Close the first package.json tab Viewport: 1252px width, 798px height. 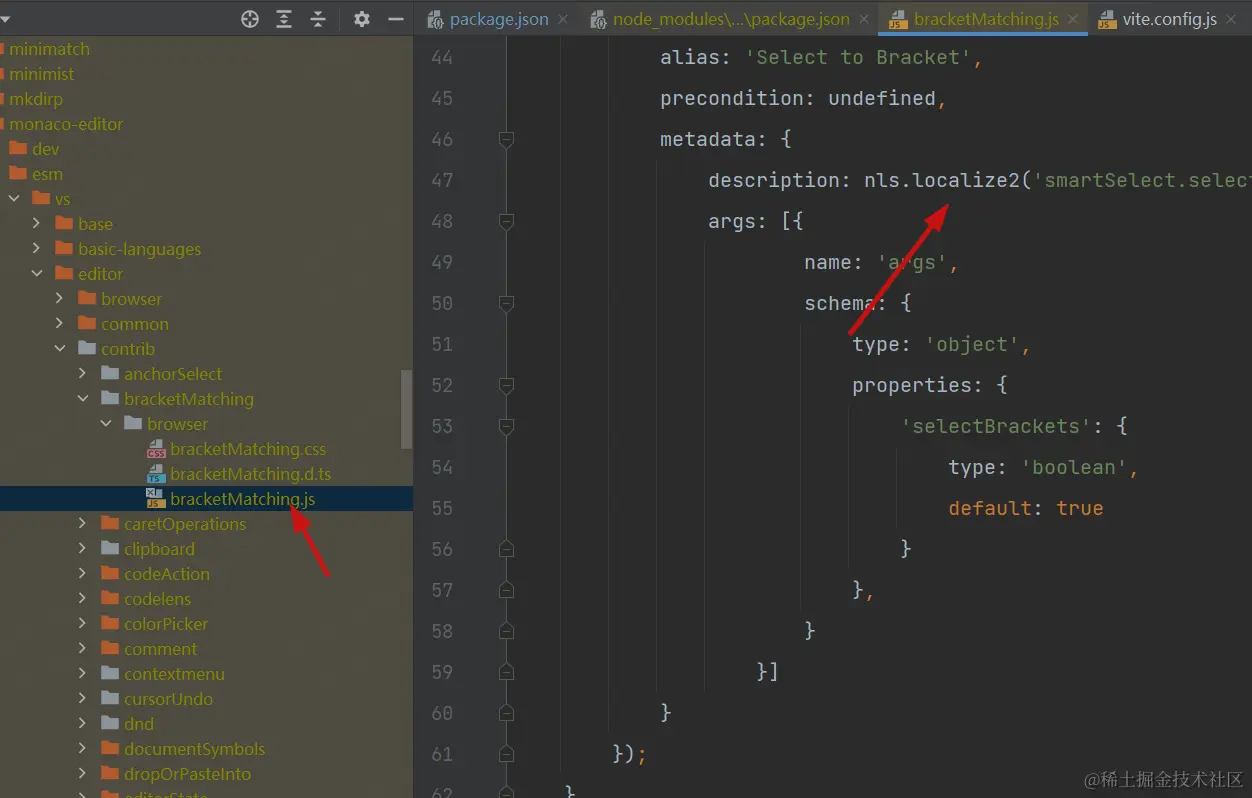563,19
